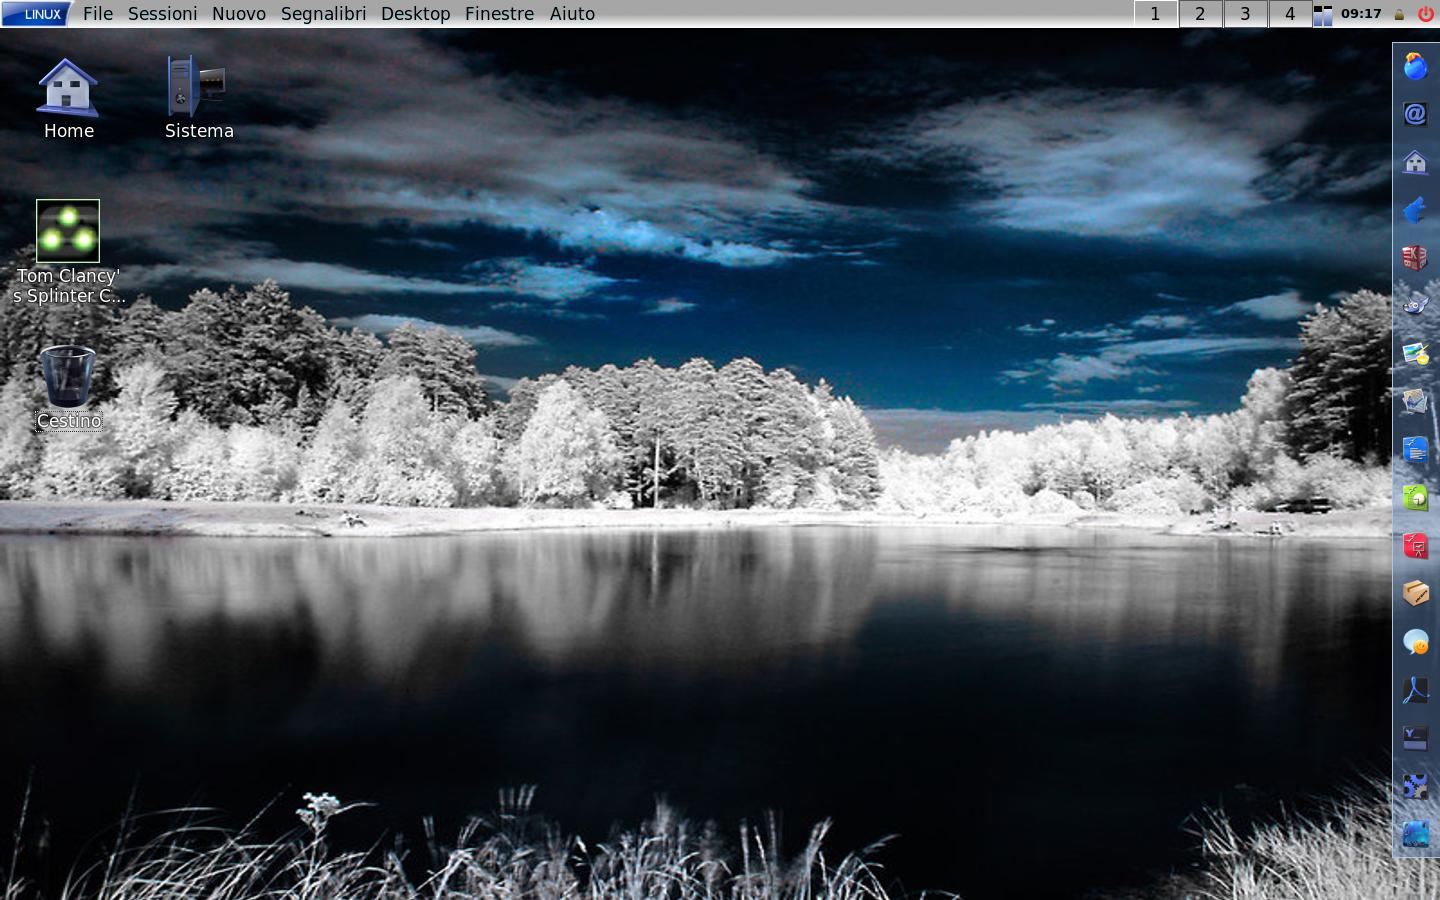Image resolution: width=1440 pixels, height=900 pixels.
Task: Launch the chat bubble messenger icon
Action: (x=1415, y=642)
